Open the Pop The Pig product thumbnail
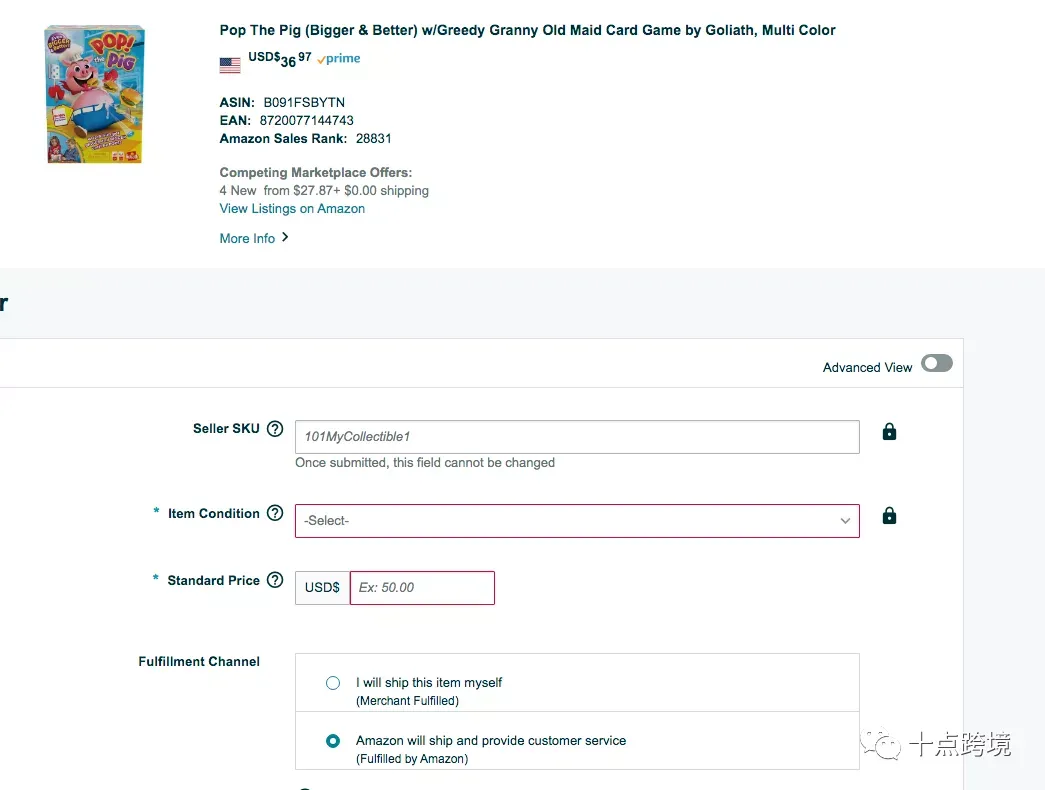Image resolution: width=1045 pixels, height=790 pixels. [x=95, y=94]
